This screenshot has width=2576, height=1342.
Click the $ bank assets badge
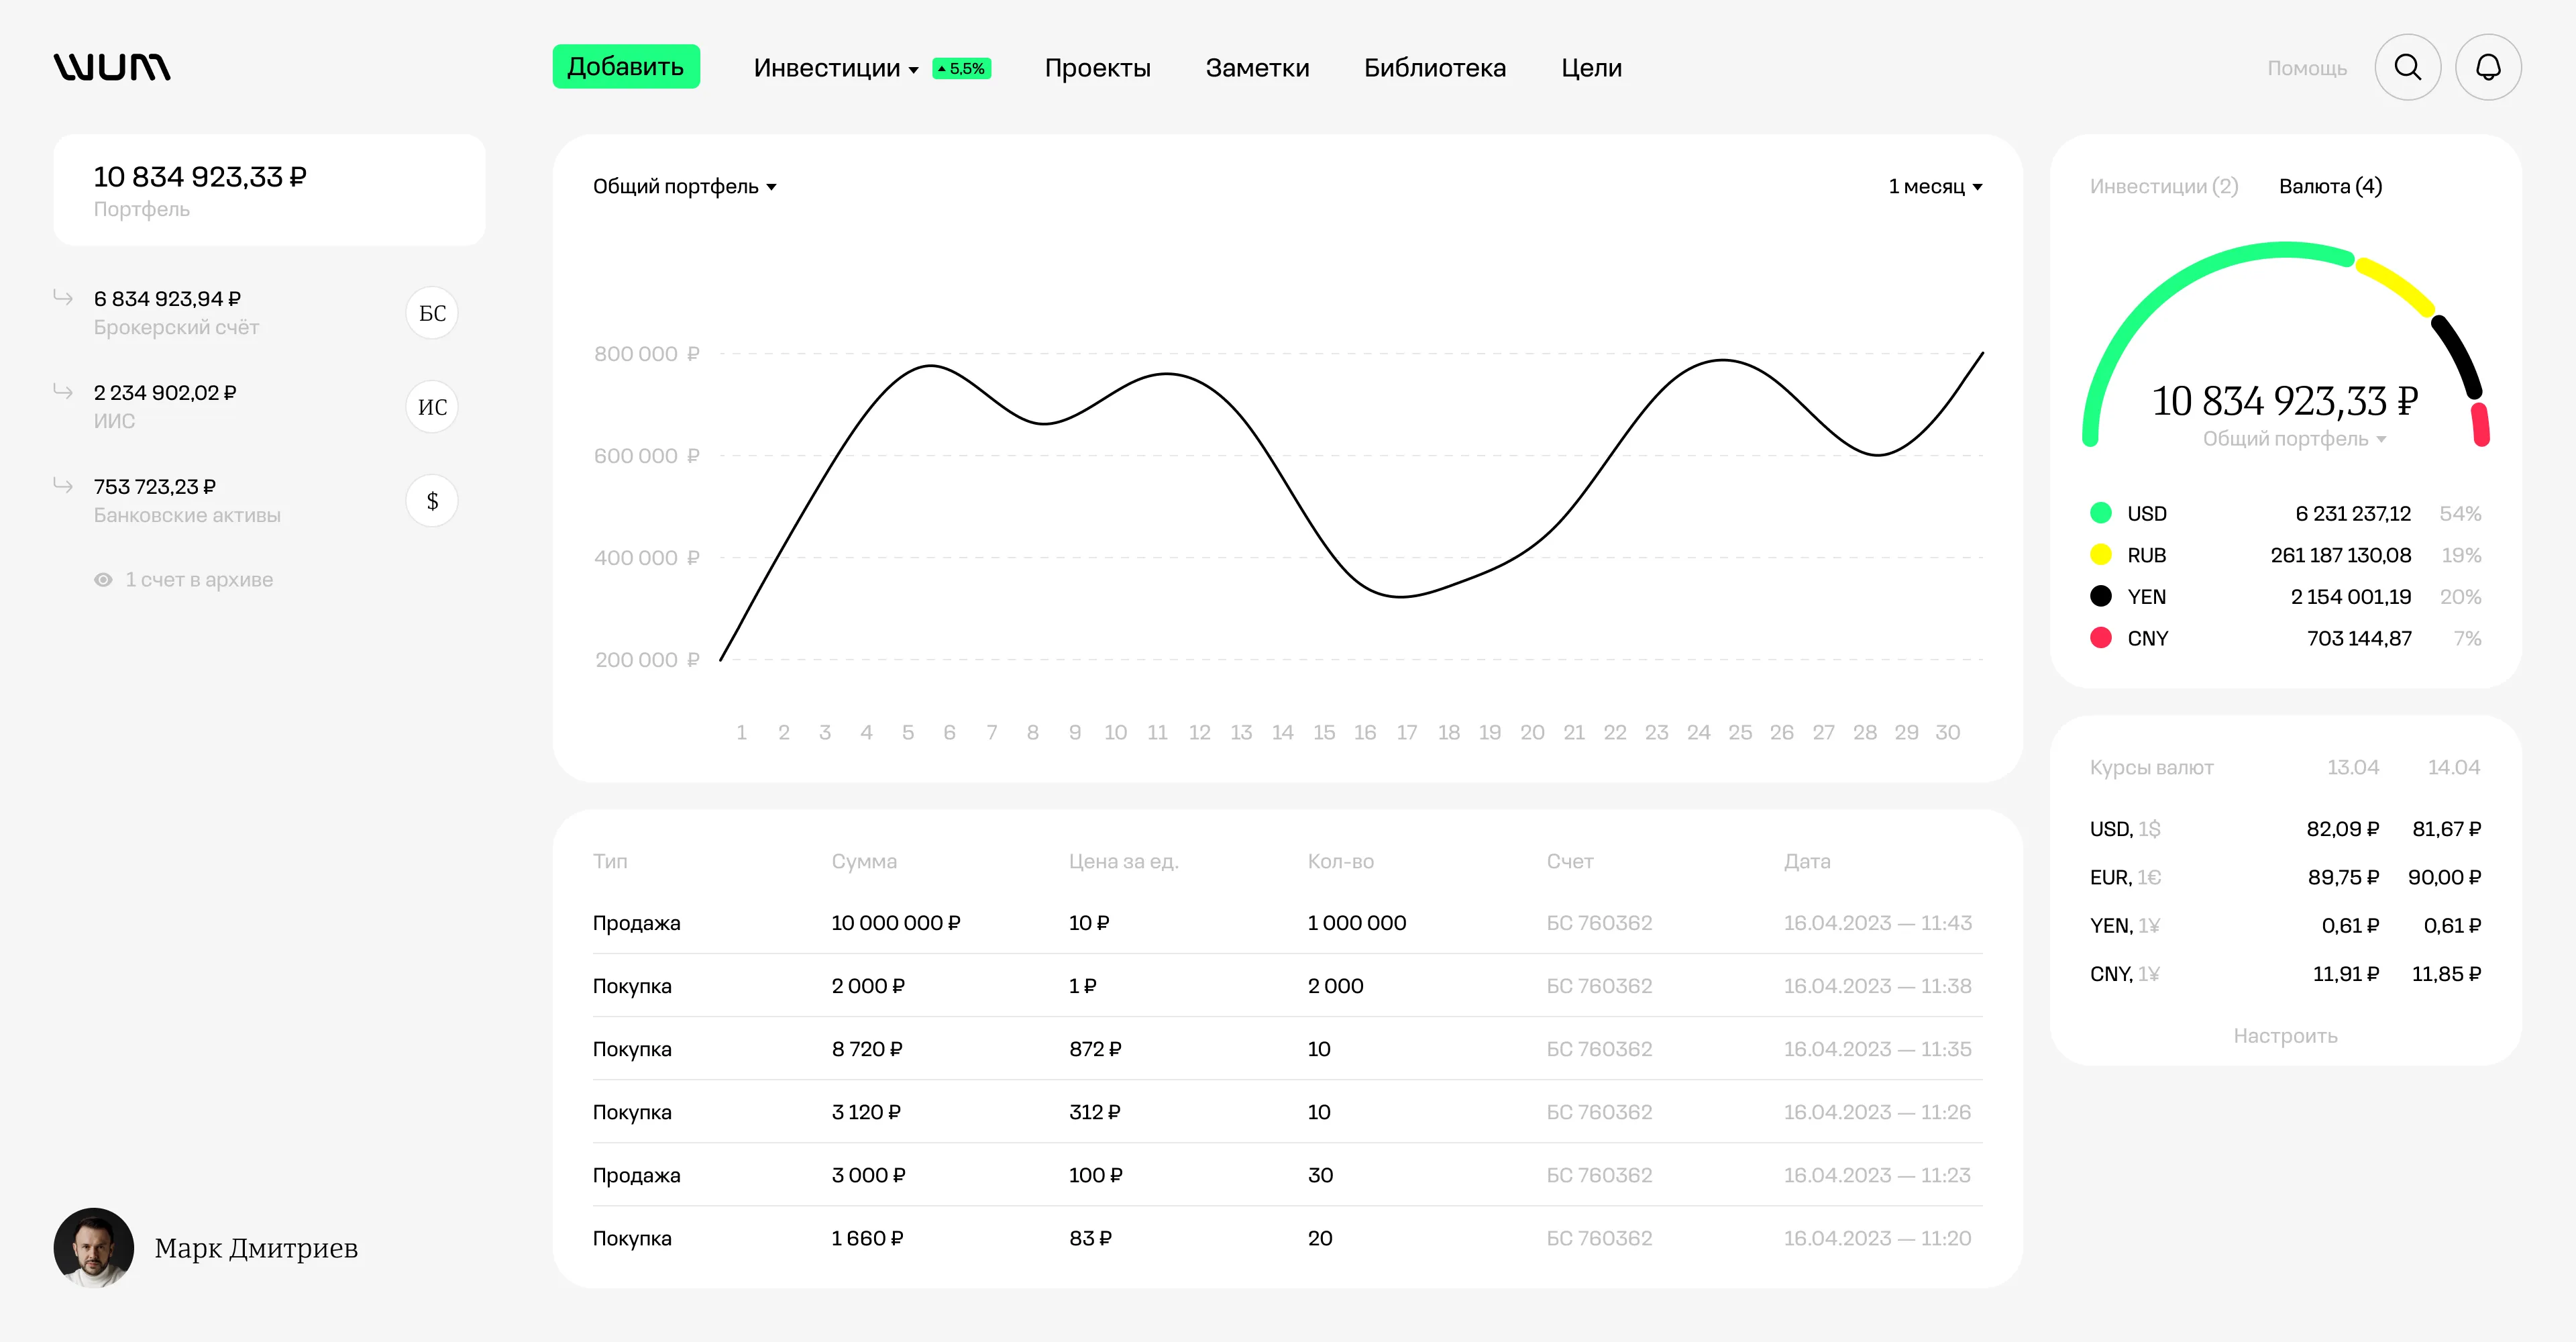click(x=432, y=501)
